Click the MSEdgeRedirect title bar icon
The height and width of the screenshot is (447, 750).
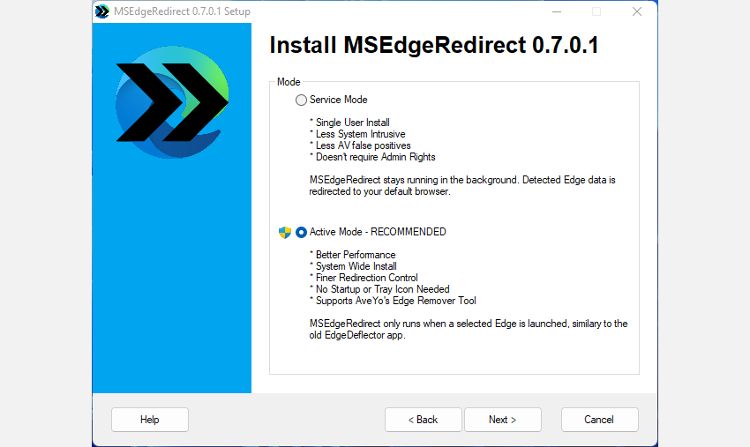pos(102,11)
